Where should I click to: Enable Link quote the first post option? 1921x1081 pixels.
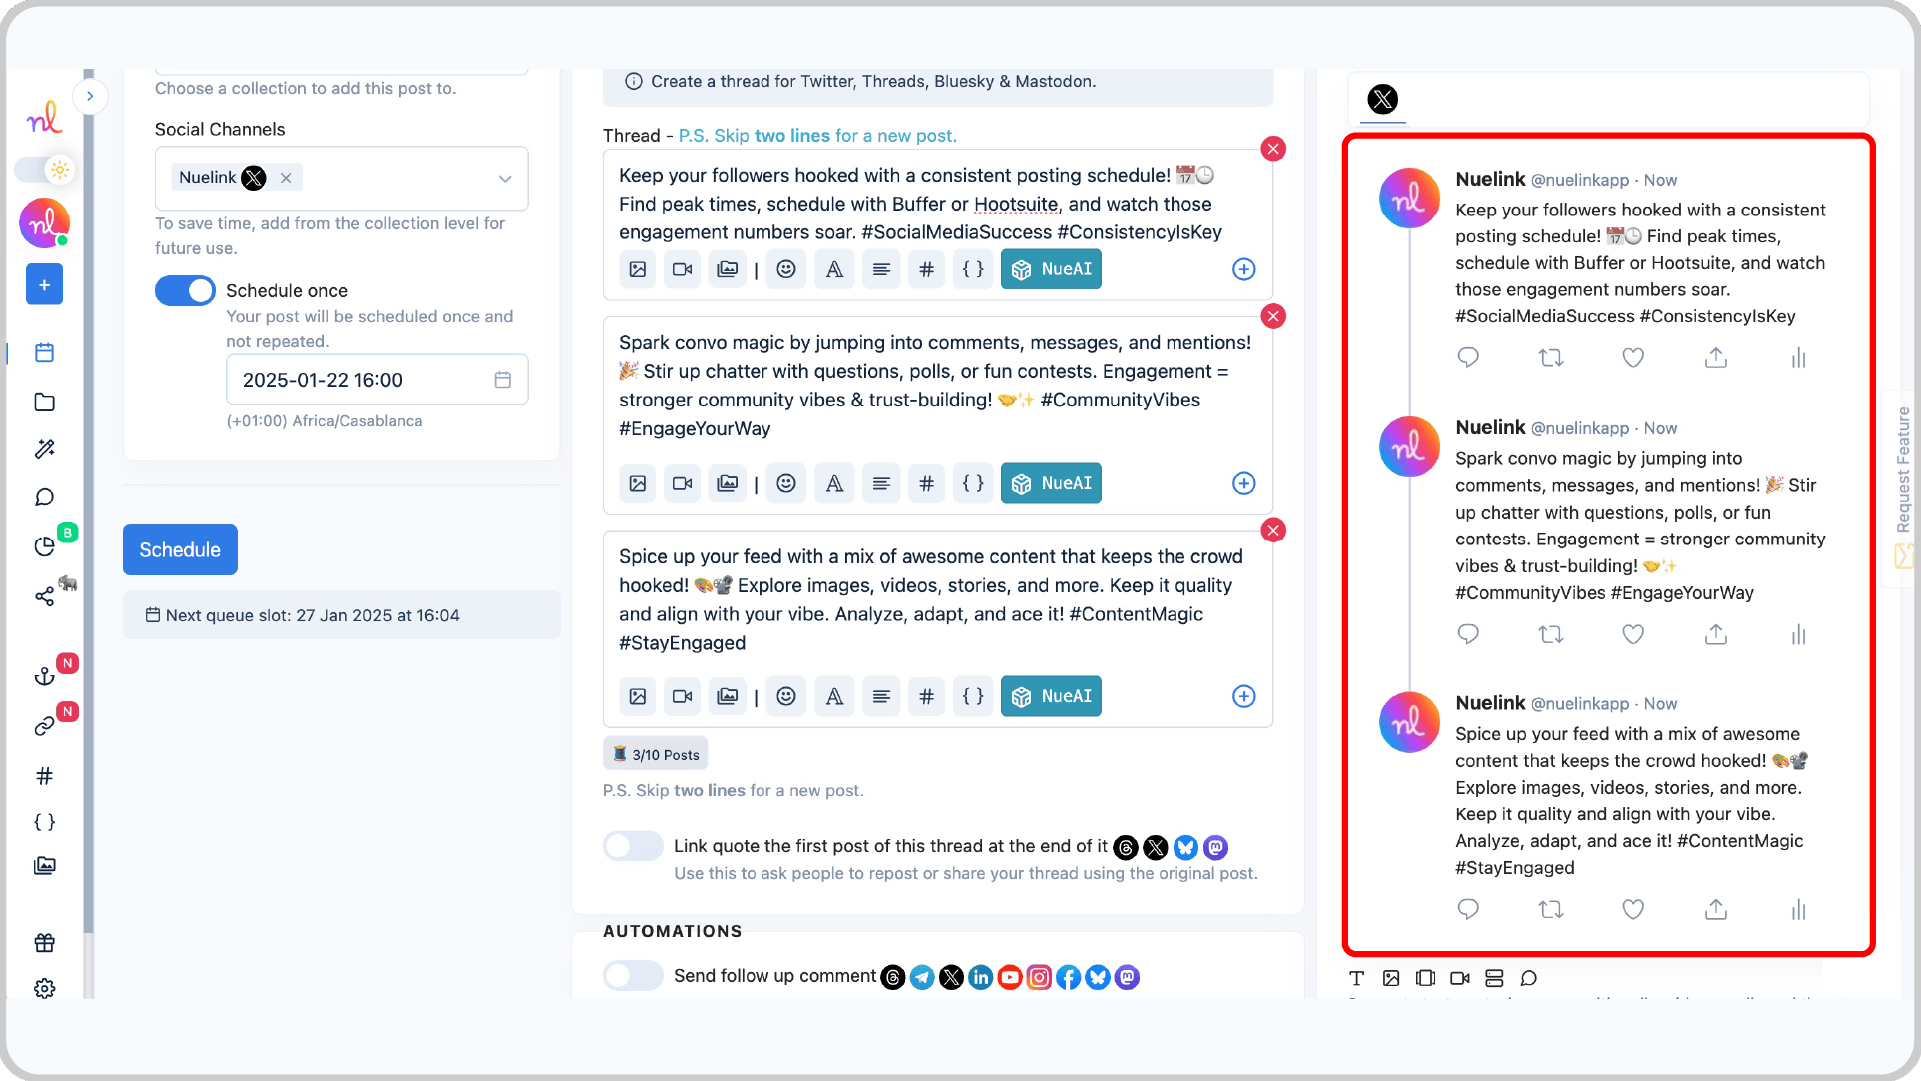click(632, 845)
